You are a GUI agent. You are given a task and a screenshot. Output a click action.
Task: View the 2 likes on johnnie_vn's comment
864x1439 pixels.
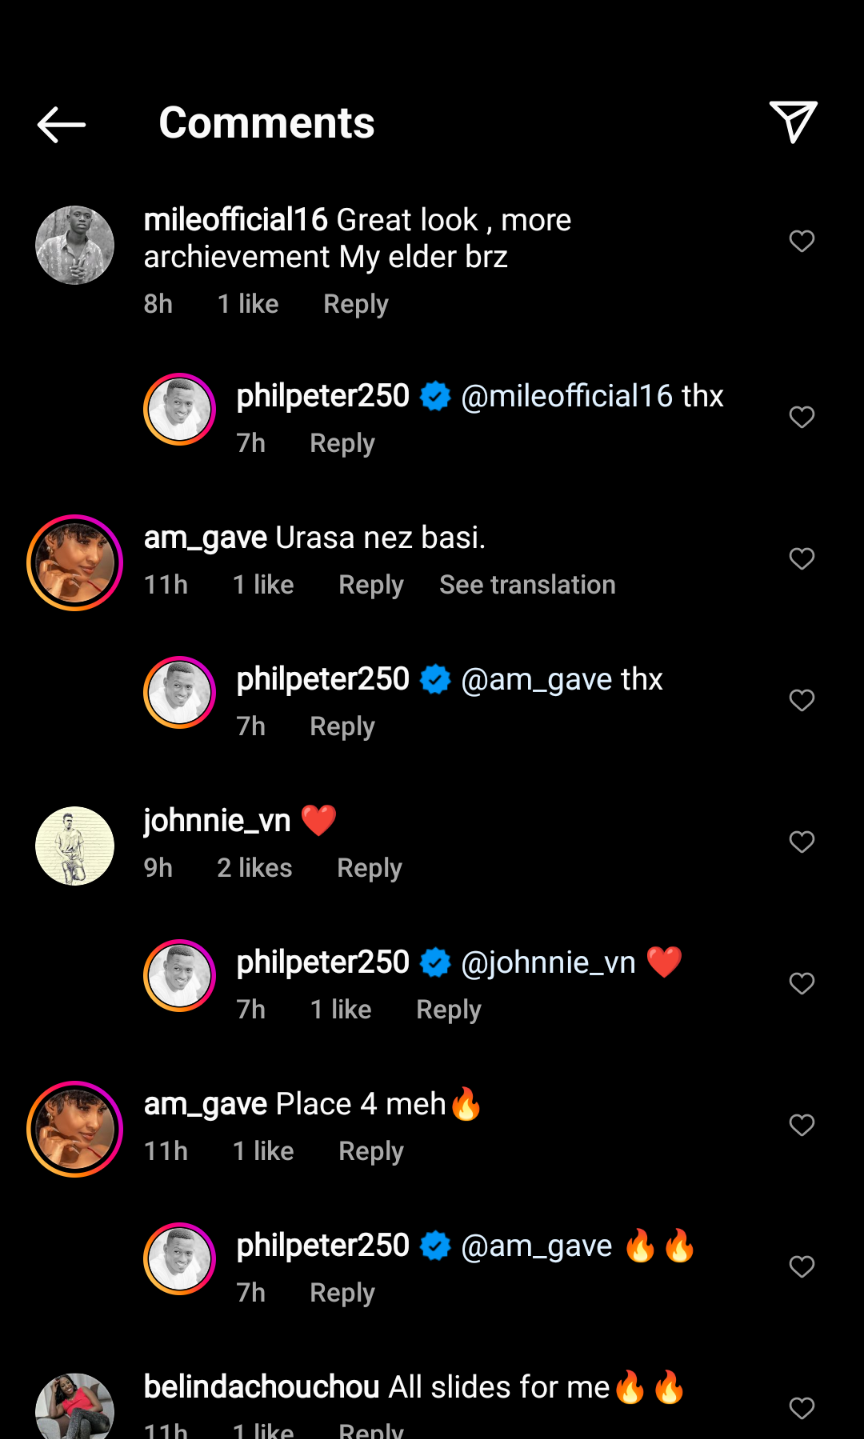click(x=254, y=868)
